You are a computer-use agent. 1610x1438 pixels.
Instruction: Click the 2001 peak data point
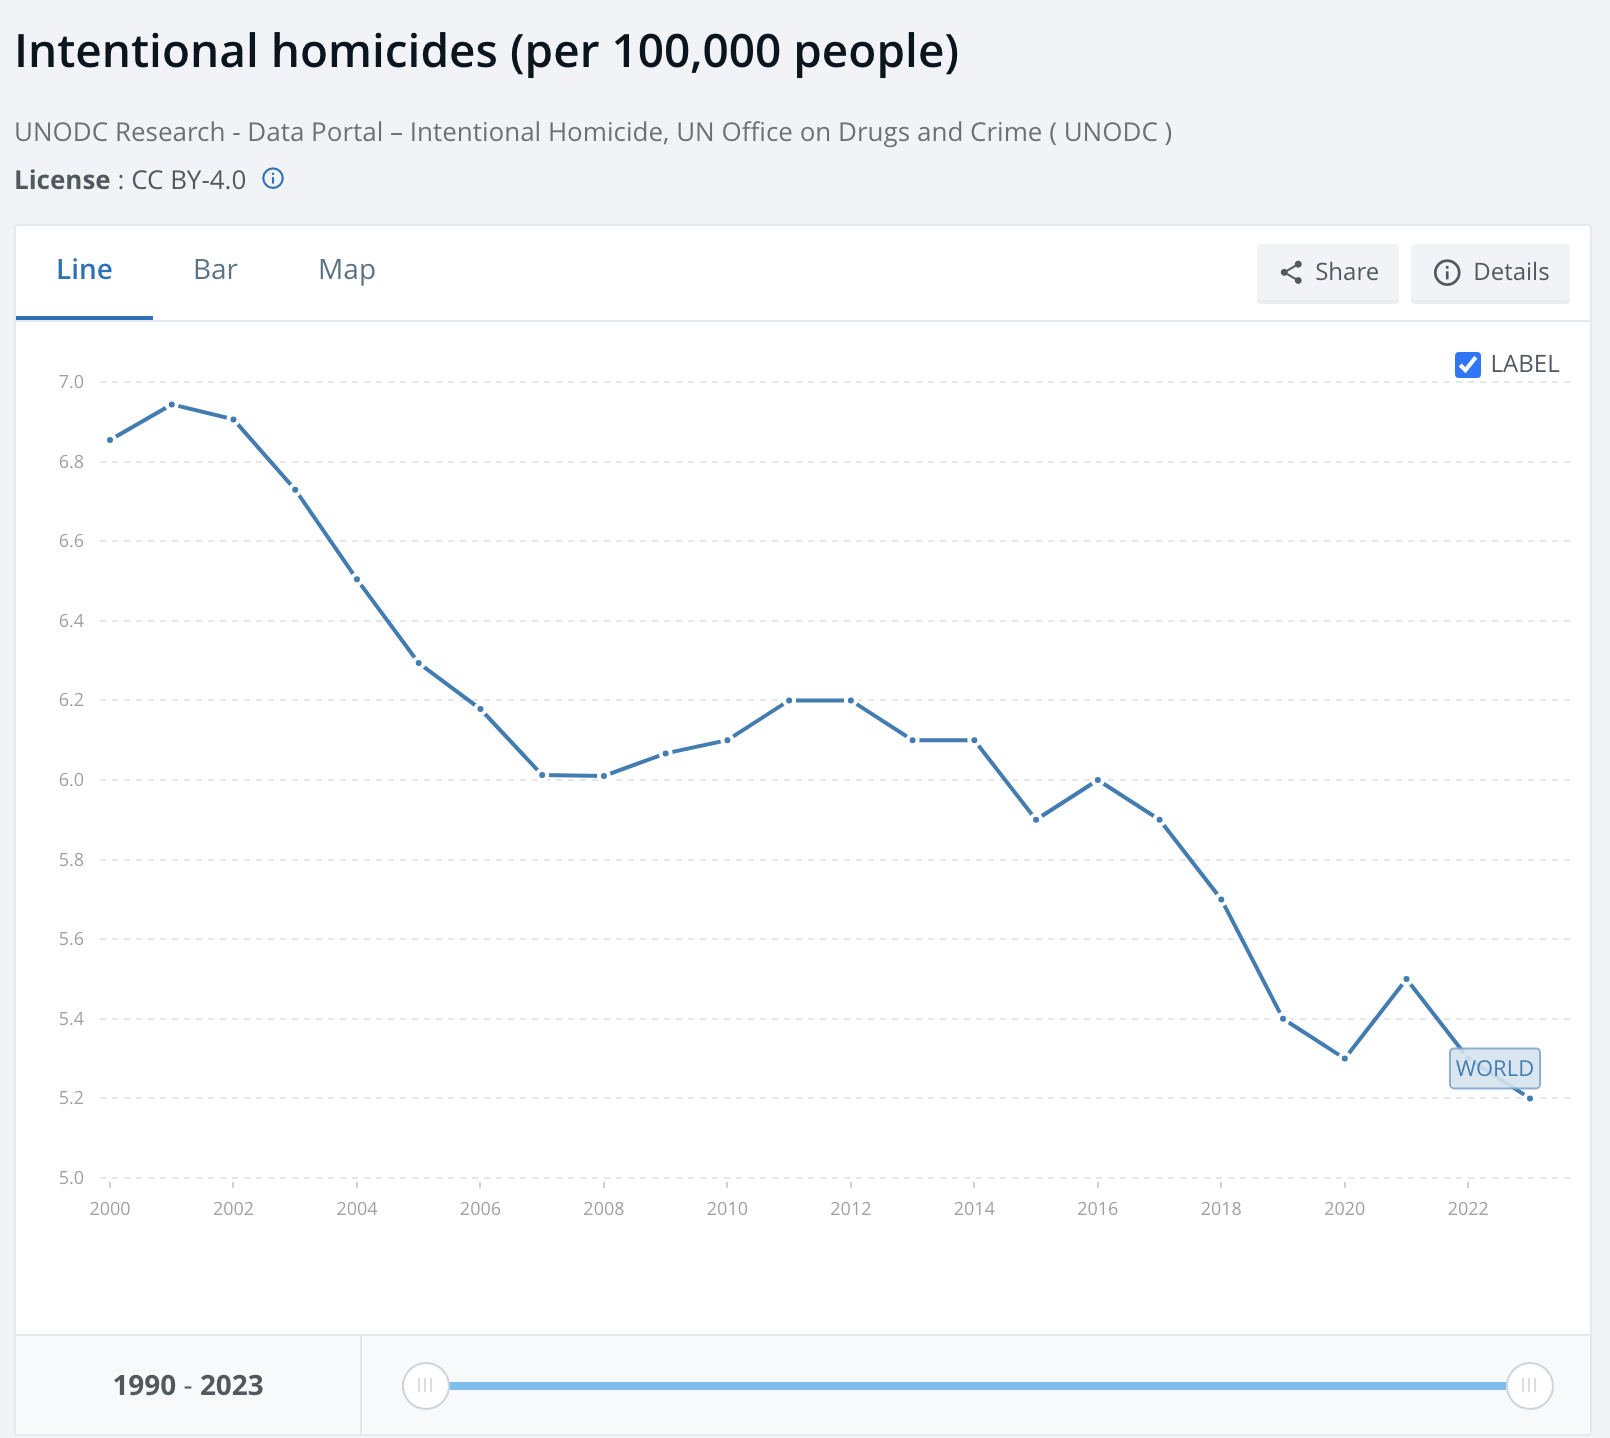tap(172, 404)
